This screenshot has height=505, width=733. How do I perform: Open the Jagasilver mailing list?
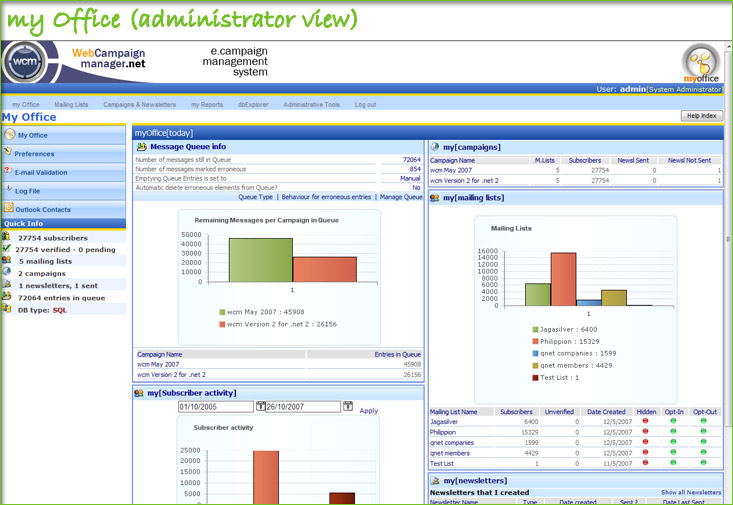(444, 422)
